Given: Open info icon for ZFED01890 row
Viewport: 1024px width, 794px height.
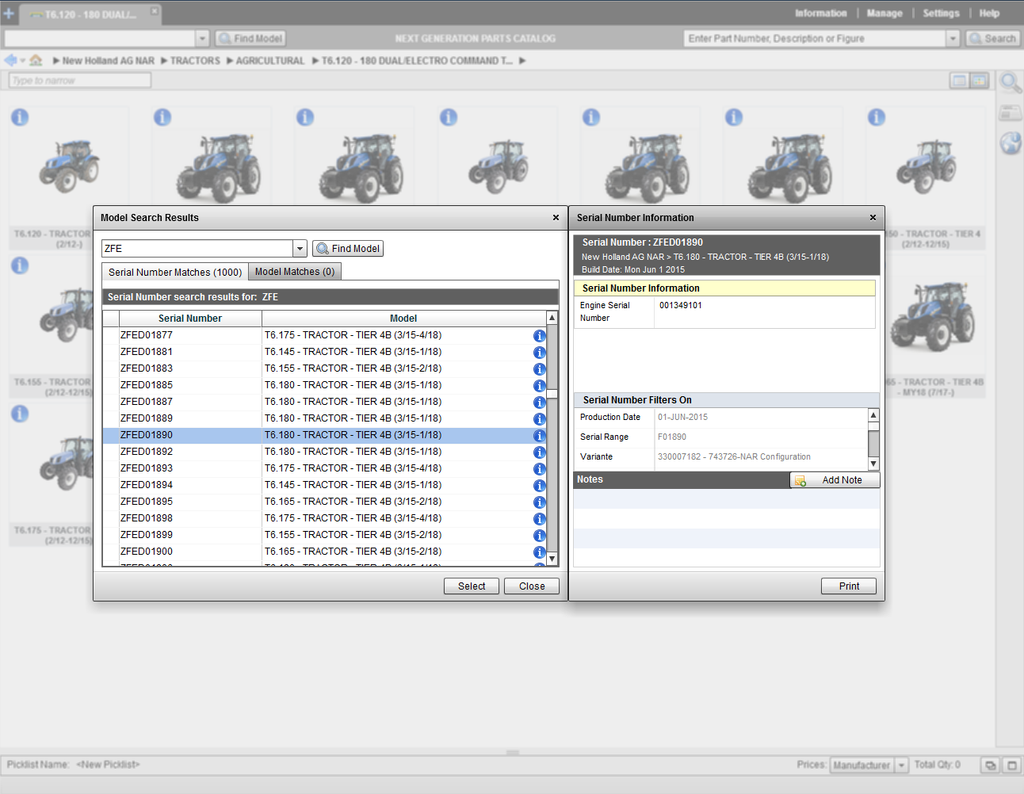Looking at the screenshot, I should point(539,436).
